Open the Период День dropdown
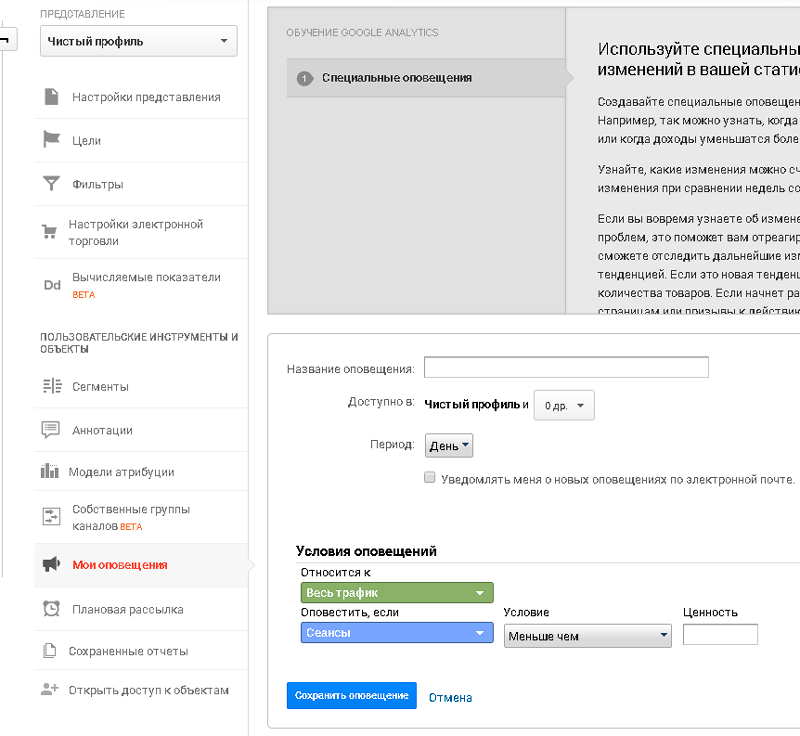Viewport: 800px width, 736px height. tap(449, 446)
